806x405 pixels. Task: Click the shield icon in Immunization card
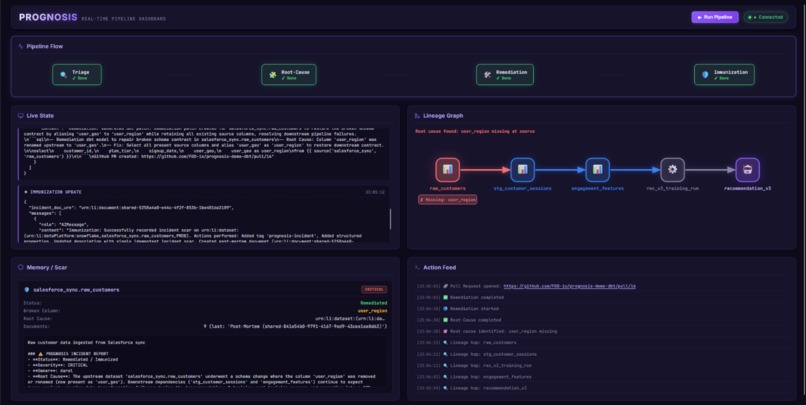click(x=705, y=75)
